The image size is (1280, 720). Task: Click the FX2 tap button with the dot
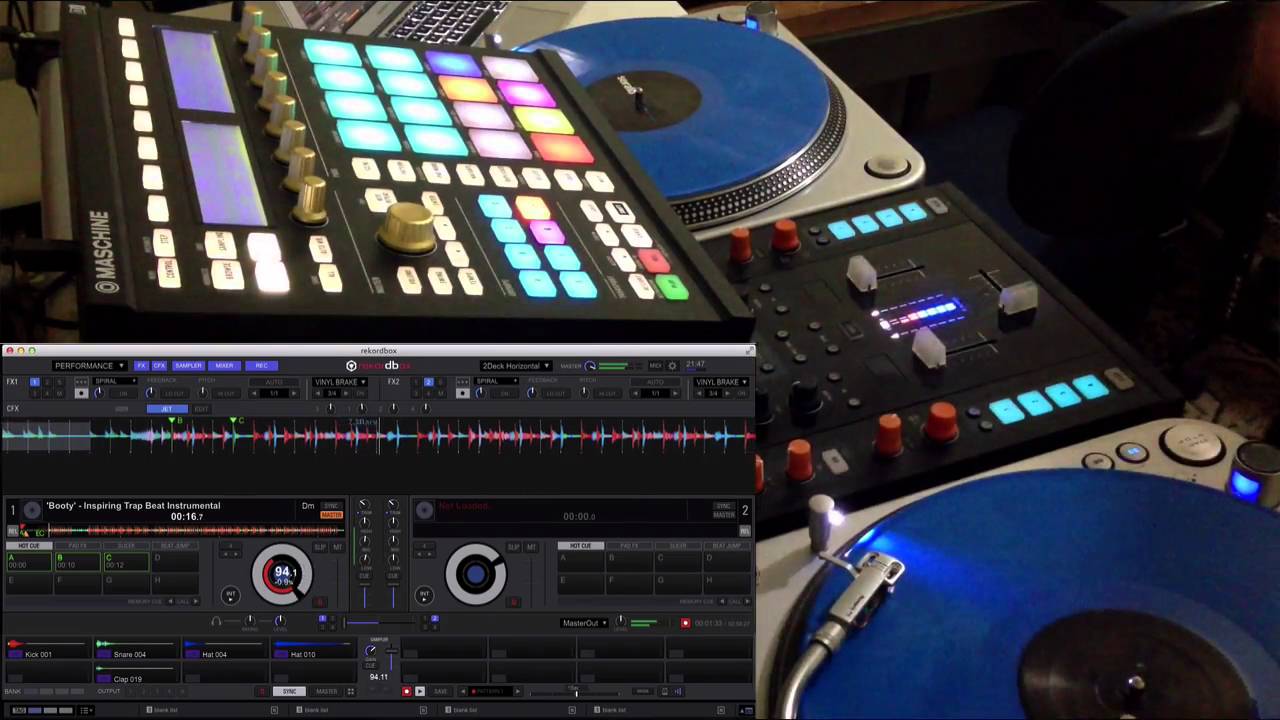pos(463,393)
